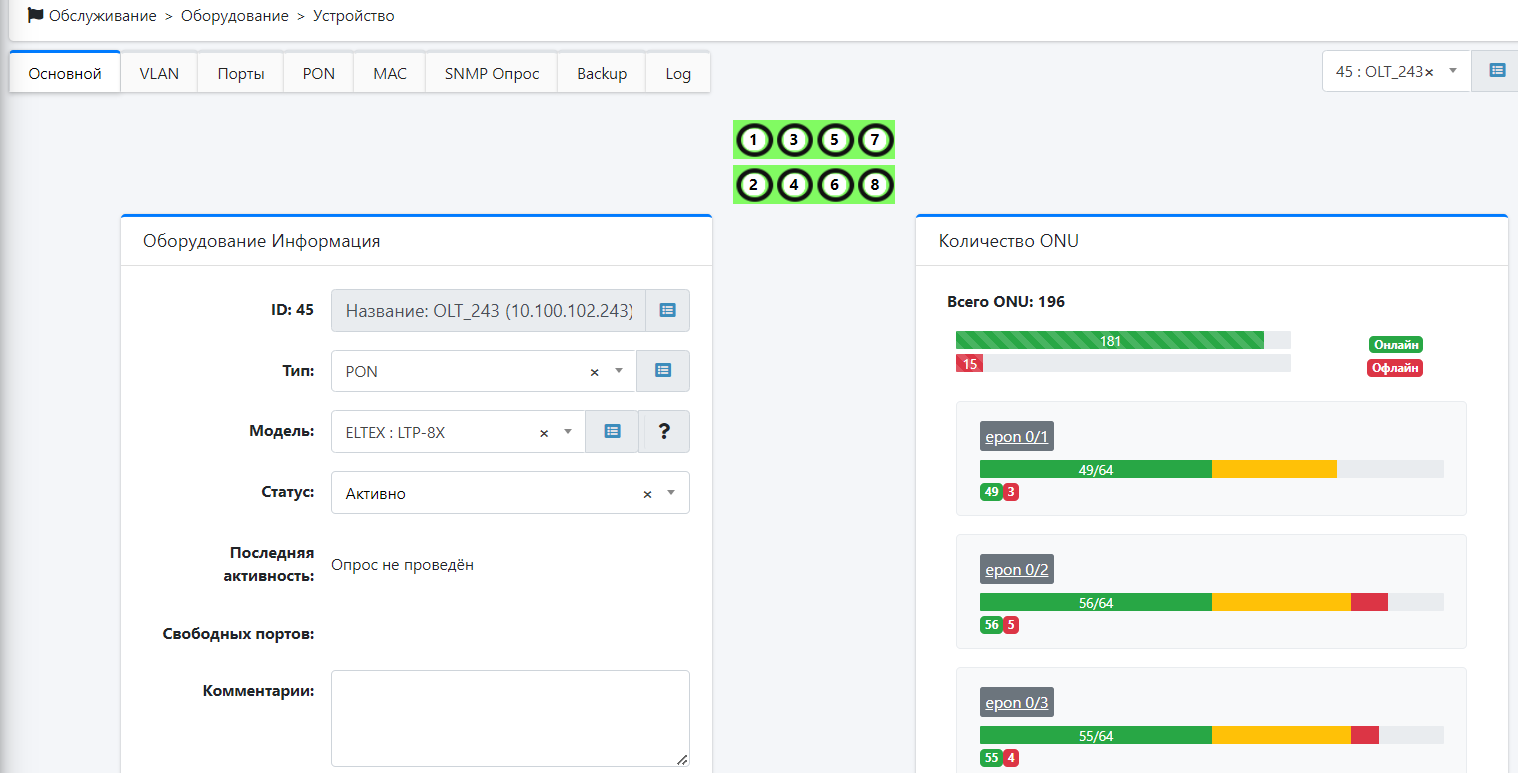This screenshot has height=773, width=1518.
Task: Click list icon next to Модель dropdown
Action: pos(612,432)
